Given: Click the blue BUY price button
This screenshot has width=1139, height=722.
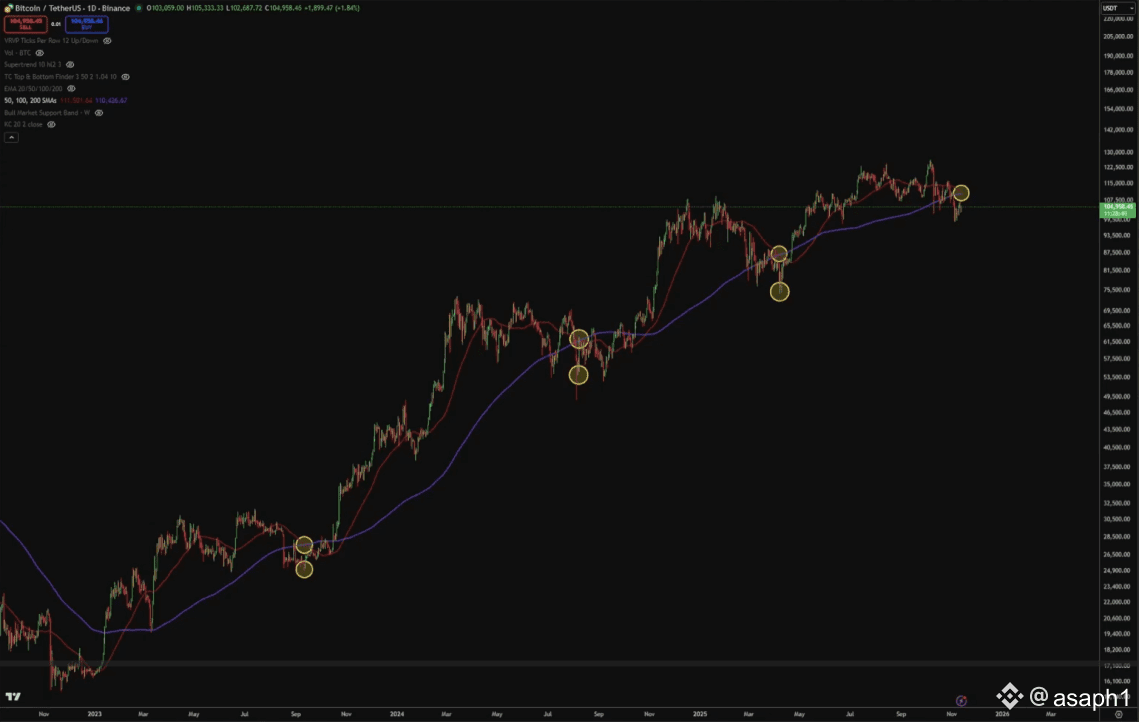Looking at the screenshot, I should point(86,24).
